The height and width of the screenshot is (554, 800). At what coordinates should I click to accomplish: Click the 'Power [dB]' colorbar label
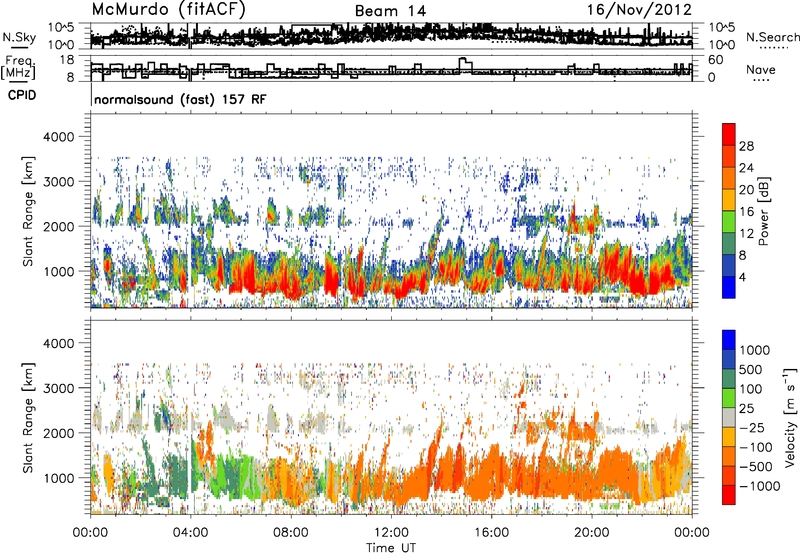(763, 211)
